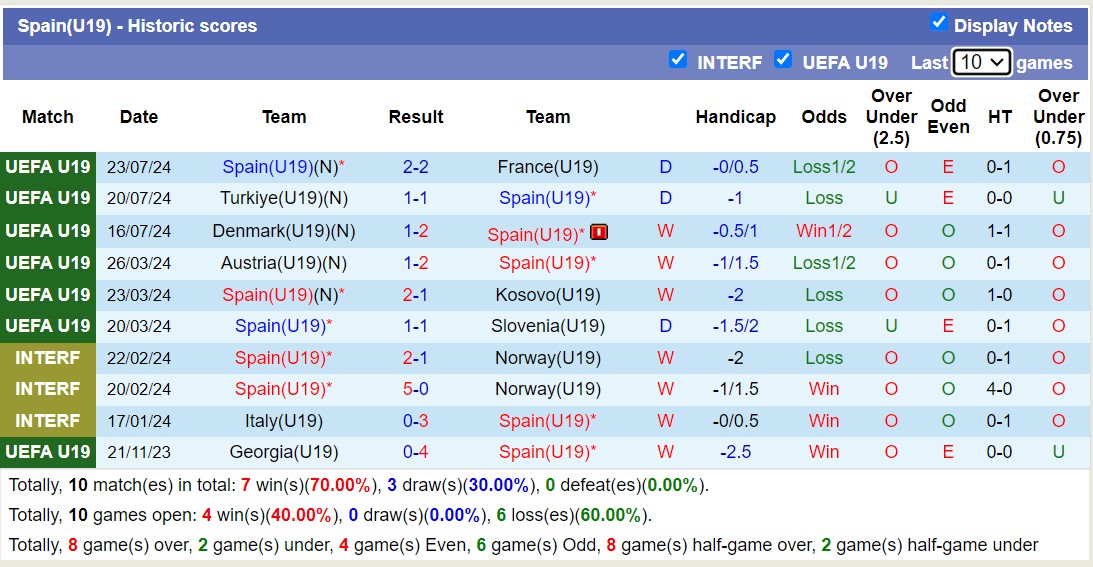Uncheck the UEFA U19 filter checkbox
The height and width of the screenshot is (567, 1093).
(x=783, y=60)
